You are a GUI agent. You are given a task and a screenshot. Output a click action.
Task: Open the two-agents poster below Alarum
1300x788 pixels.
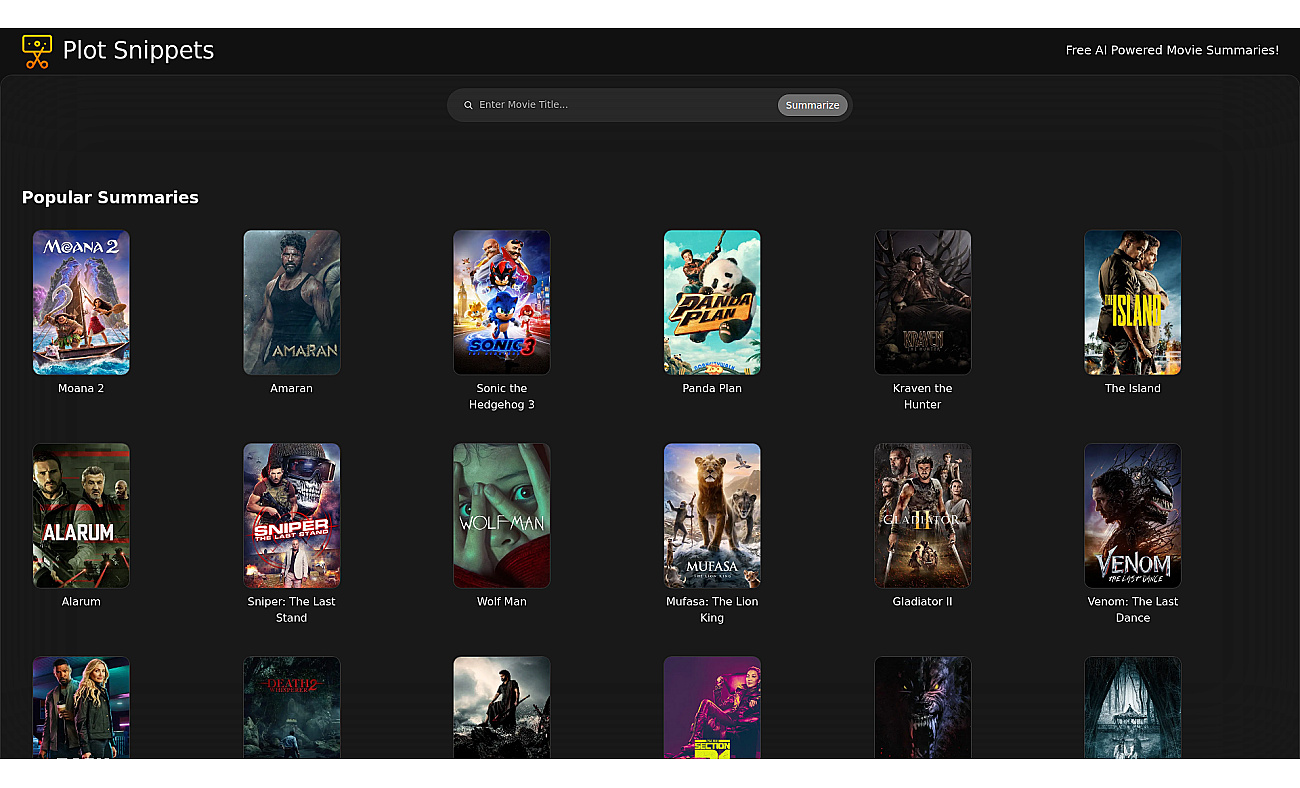click(x=81, y=708)
